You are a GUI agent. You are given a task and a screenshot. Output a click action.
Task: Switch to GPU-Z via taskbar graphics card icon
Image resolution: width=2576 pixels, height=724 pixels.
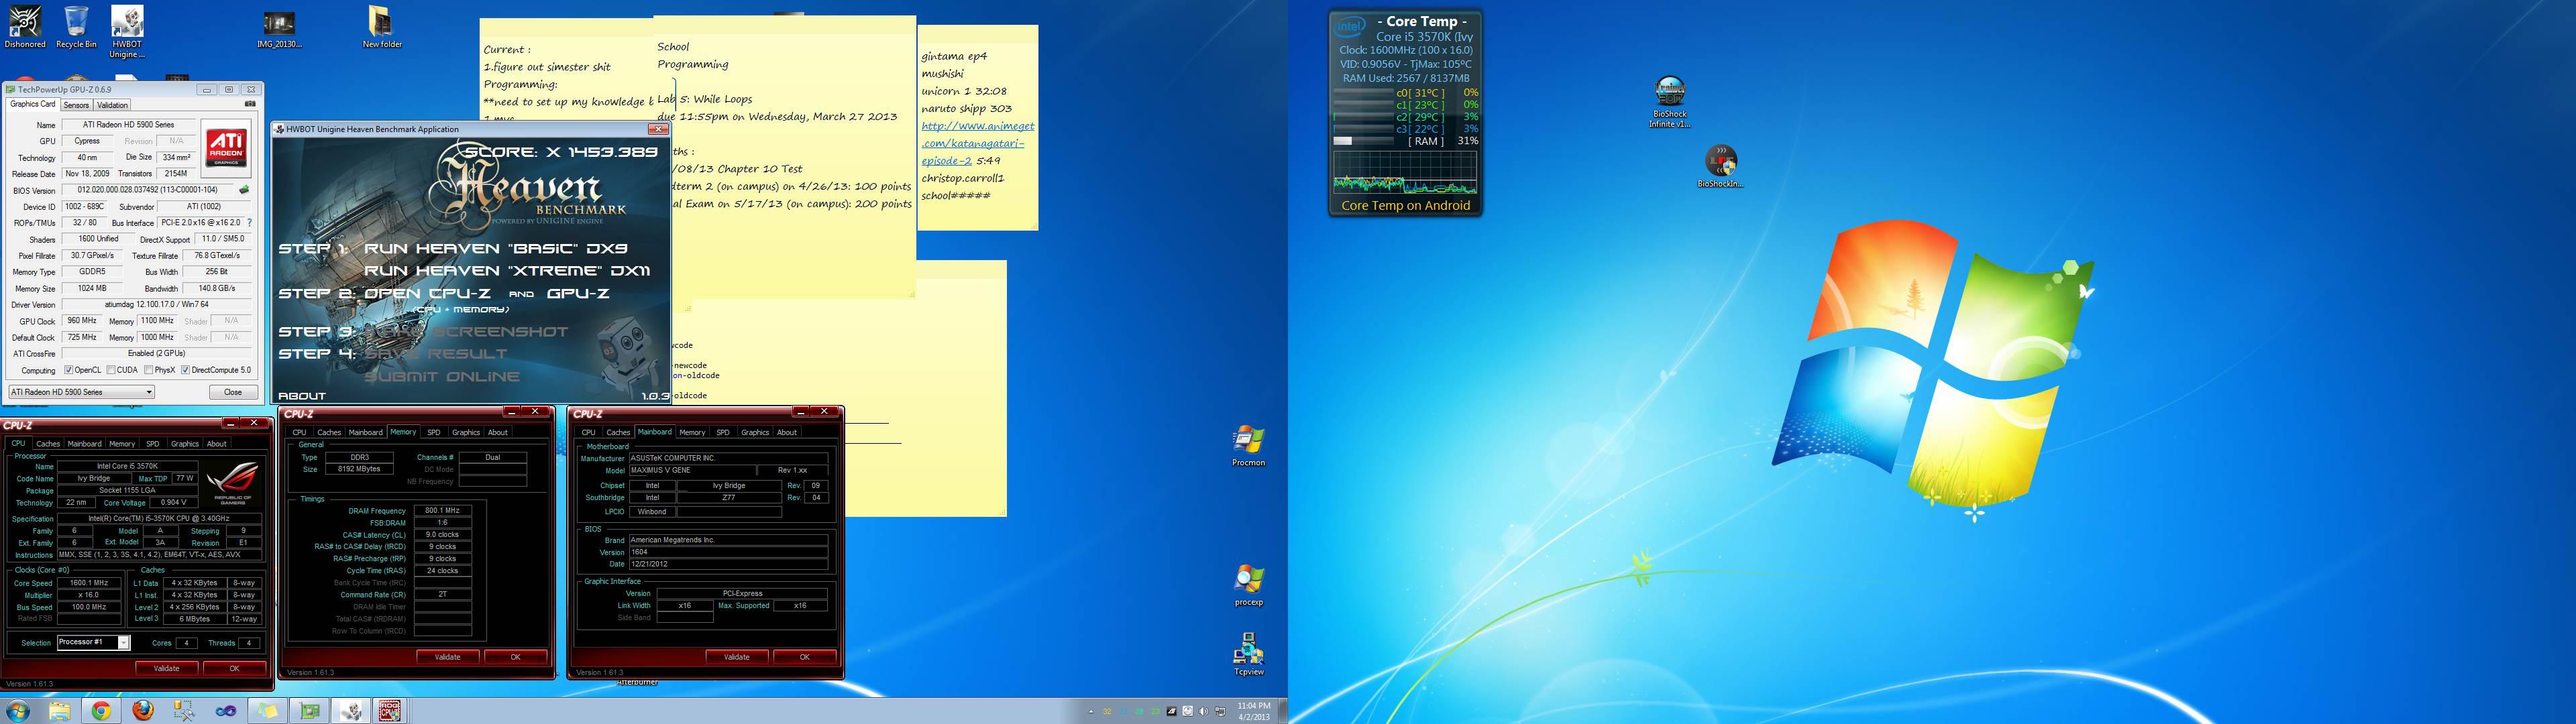pos(310,711)
